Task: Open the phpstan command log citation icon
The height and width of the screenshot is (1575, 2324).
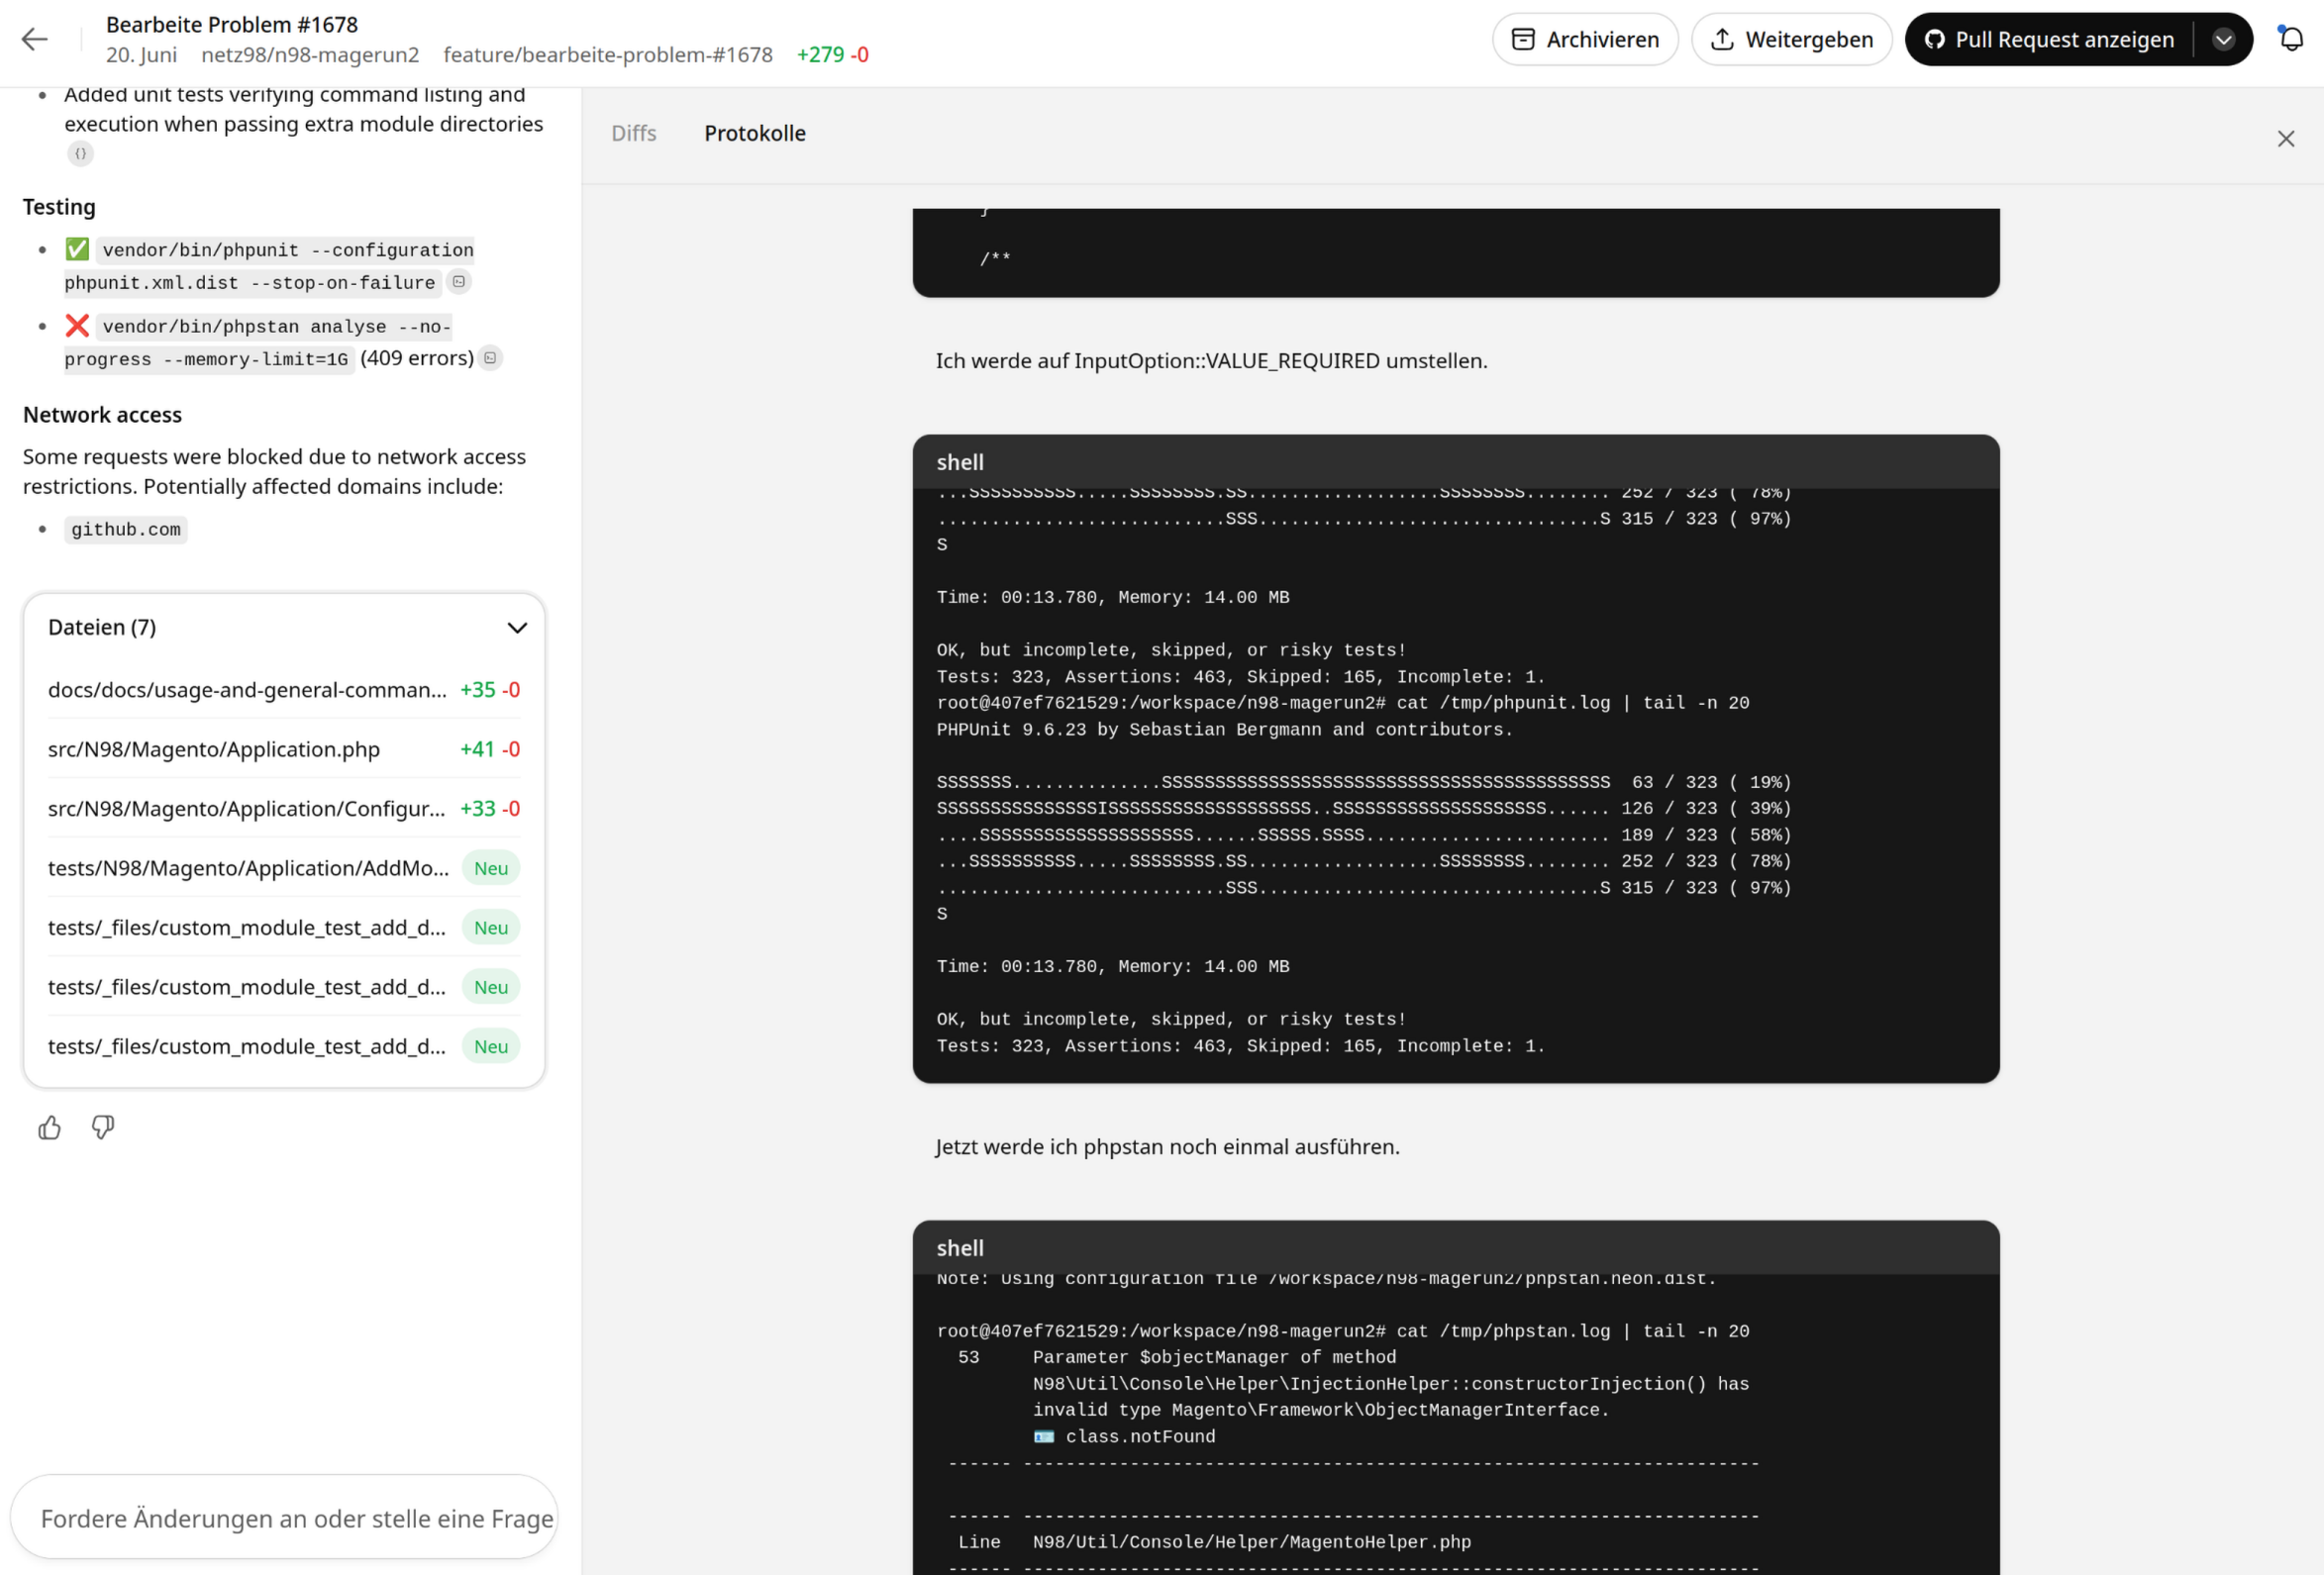Action: coord(490,358)
